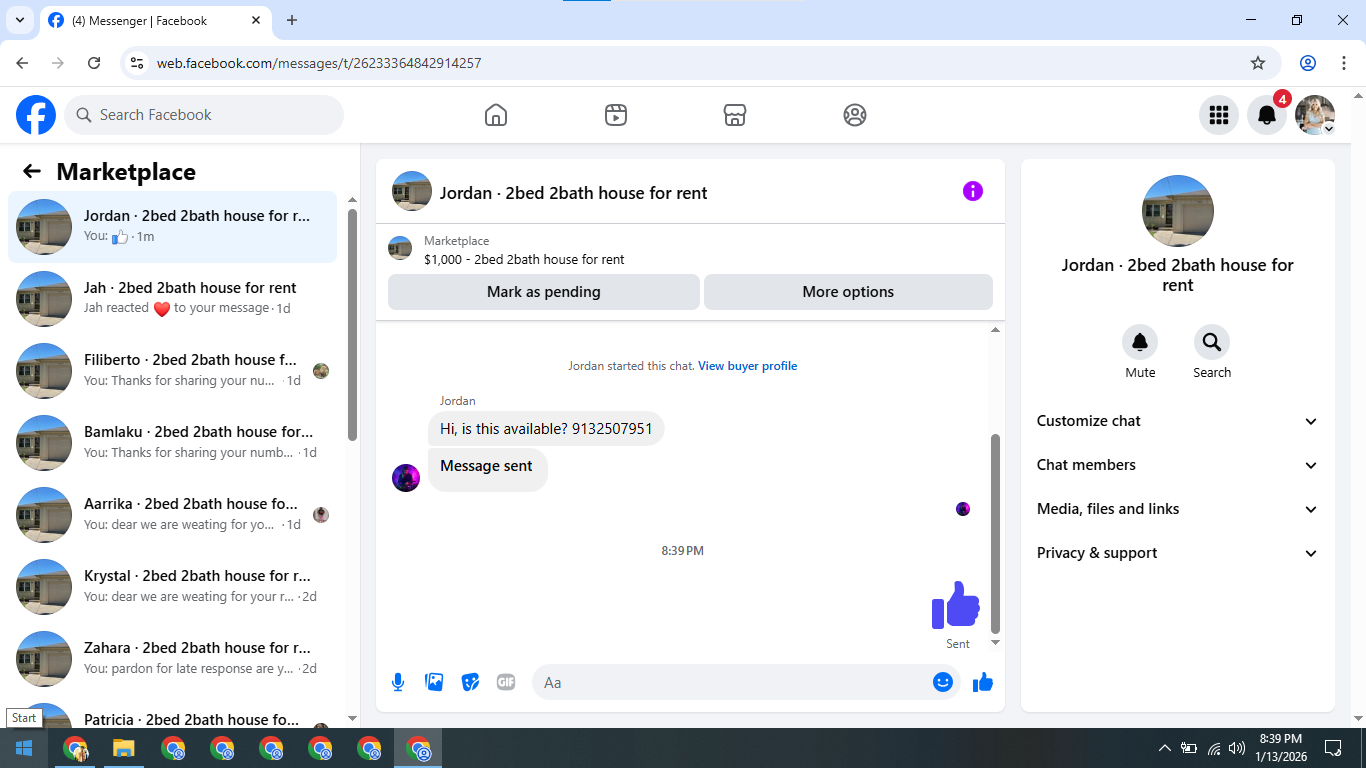Image resolution: width=1366 pixels, height=768 pixels.
Task: Bookmark this page with the star icon
Action: [x=1258, y=63]
